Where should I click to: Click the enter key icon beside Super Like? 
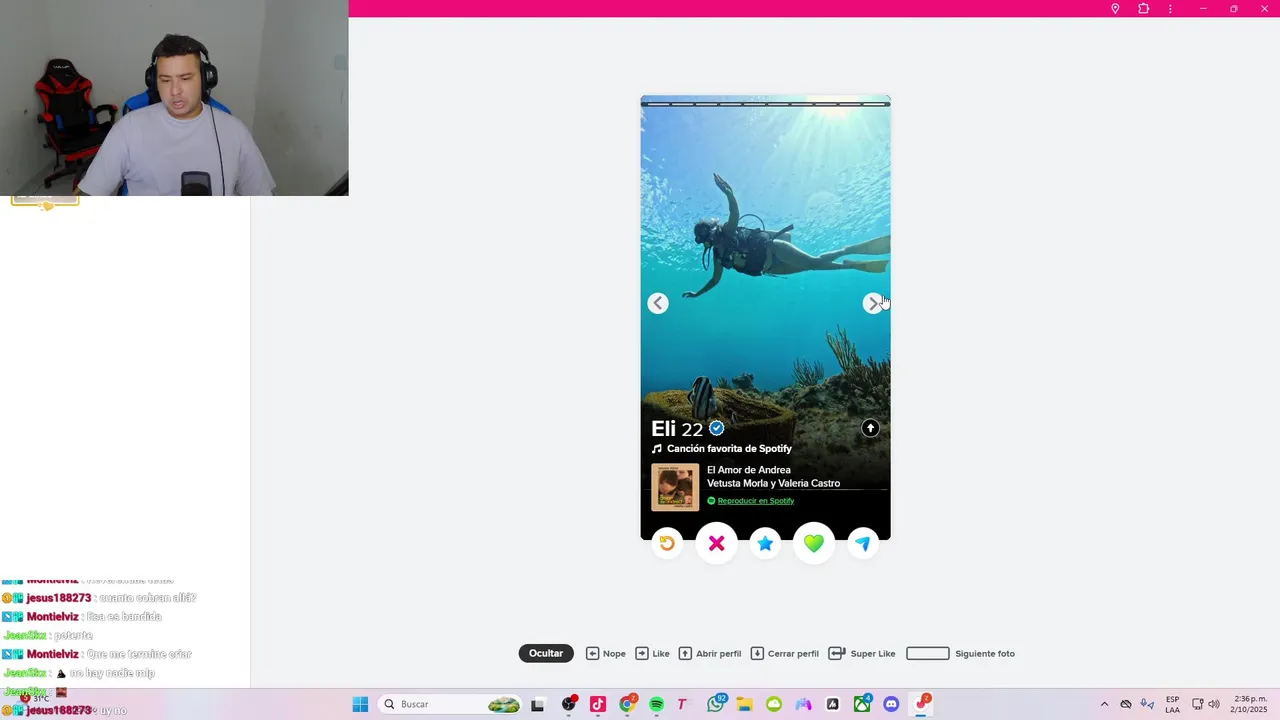(x=837, y=653)
